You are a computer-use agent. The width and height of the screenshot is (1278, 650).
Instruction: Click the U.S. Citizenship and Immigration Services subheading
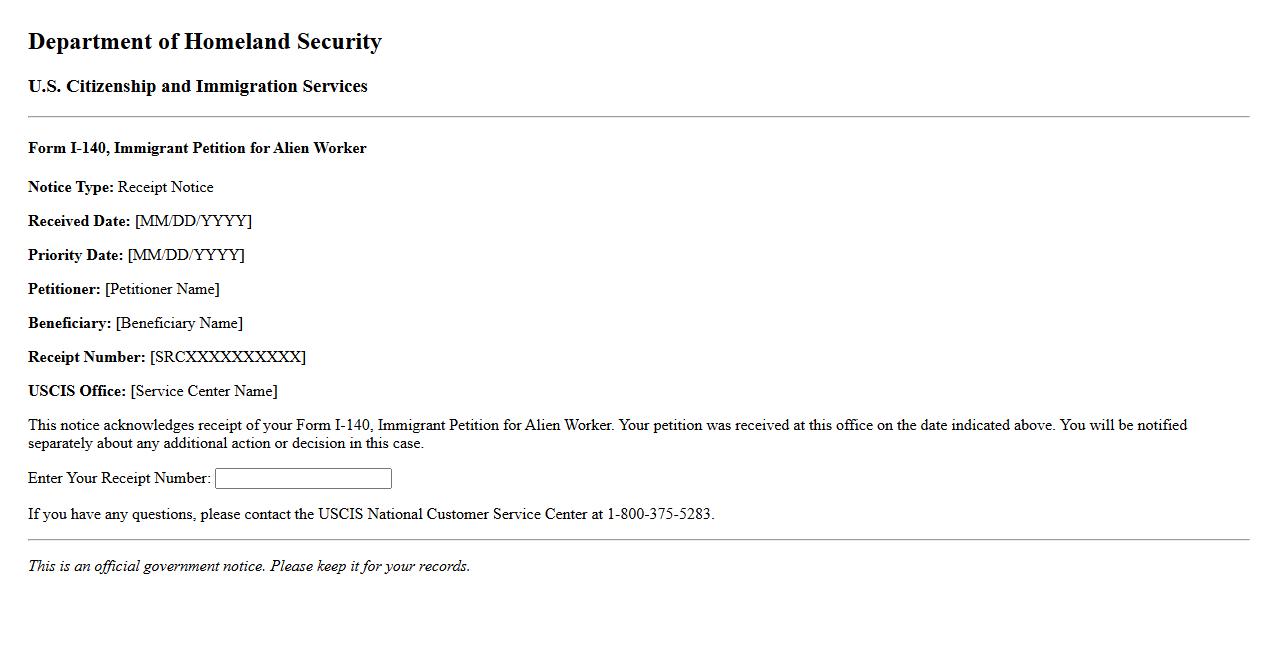click(x=198, y=87)
